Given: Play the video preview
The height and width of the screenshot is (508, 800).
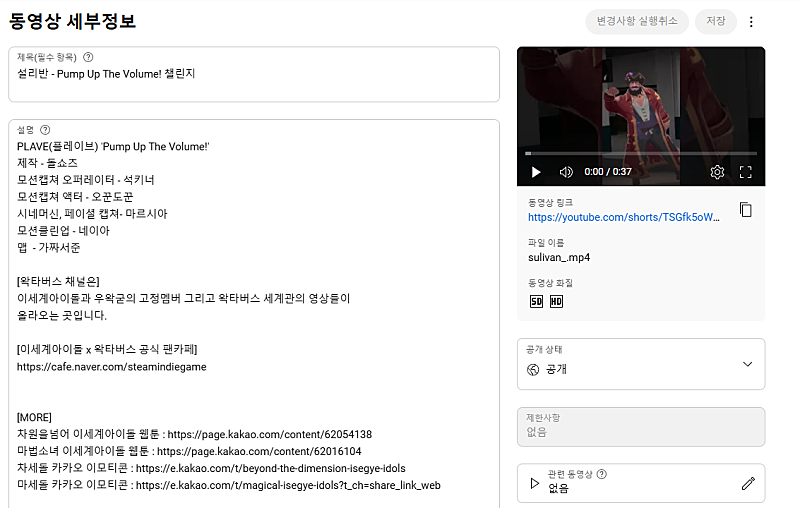Looking at the screenshot, I should tap(536, 172).
